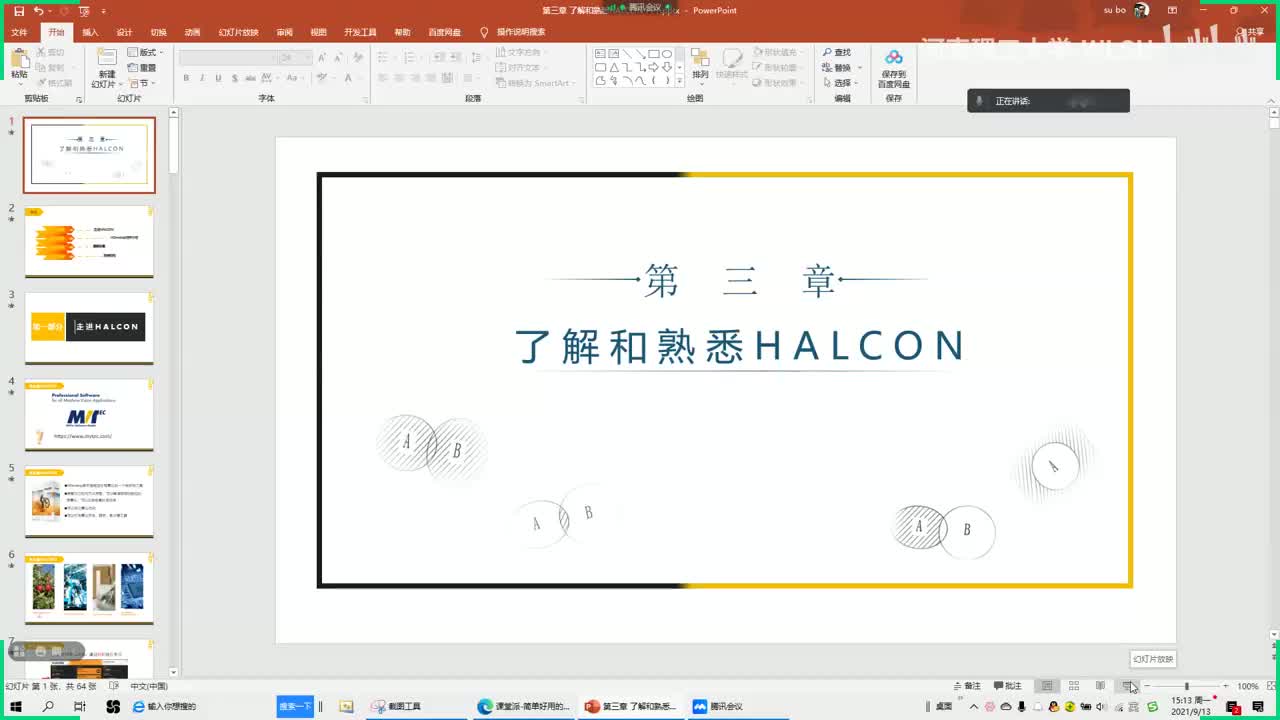This screenshot has height=720, width=1280.
Task: Click the zoom in plus button
Action: (1226, 686)
